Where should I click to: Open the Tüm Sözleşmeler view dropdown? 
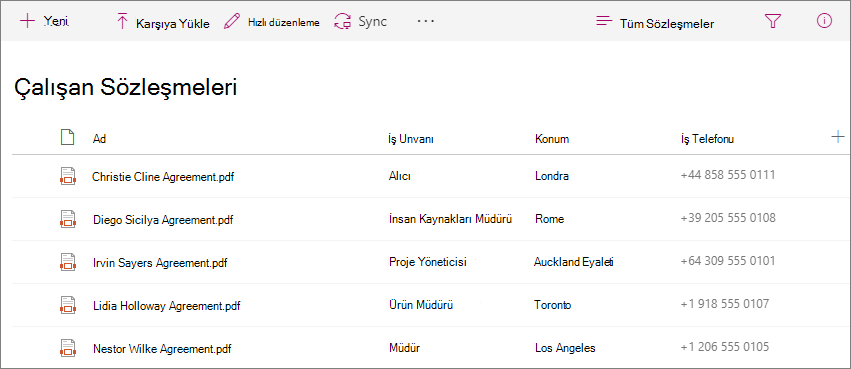coord(655,23)
